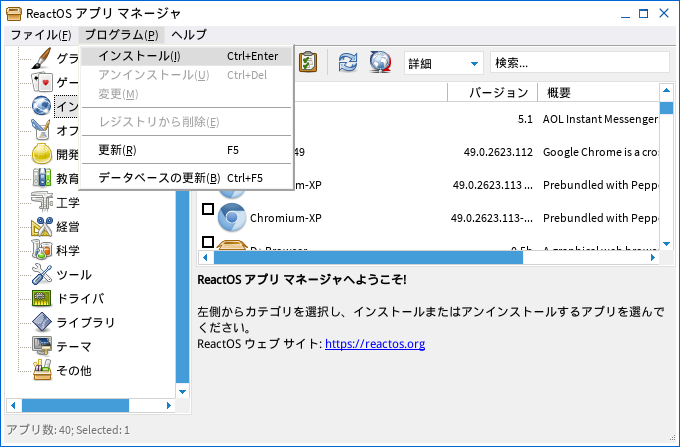The width and height of the screenshot is (680, 447).
Task: Click app list scroll-up arrow
Action: pyautogui.click(x=666, y=90)
